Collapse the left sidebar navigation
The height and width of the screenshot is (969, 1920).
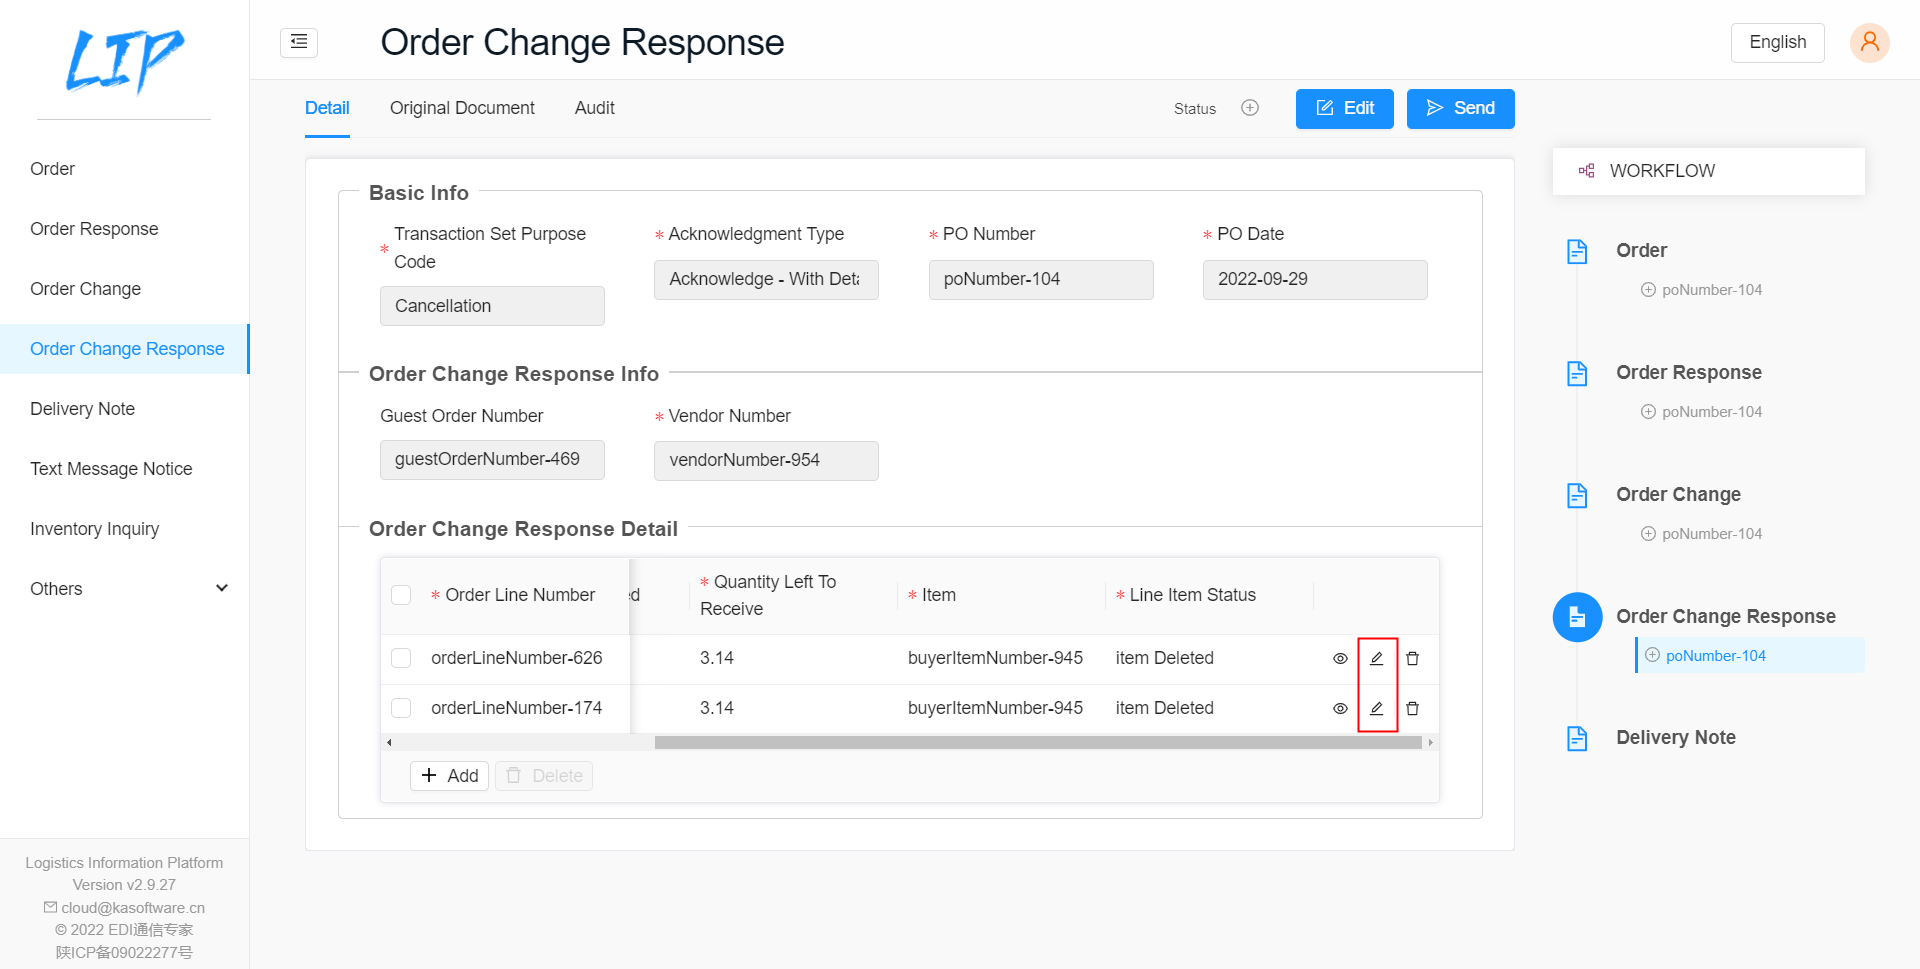click(x=298, y=43)
